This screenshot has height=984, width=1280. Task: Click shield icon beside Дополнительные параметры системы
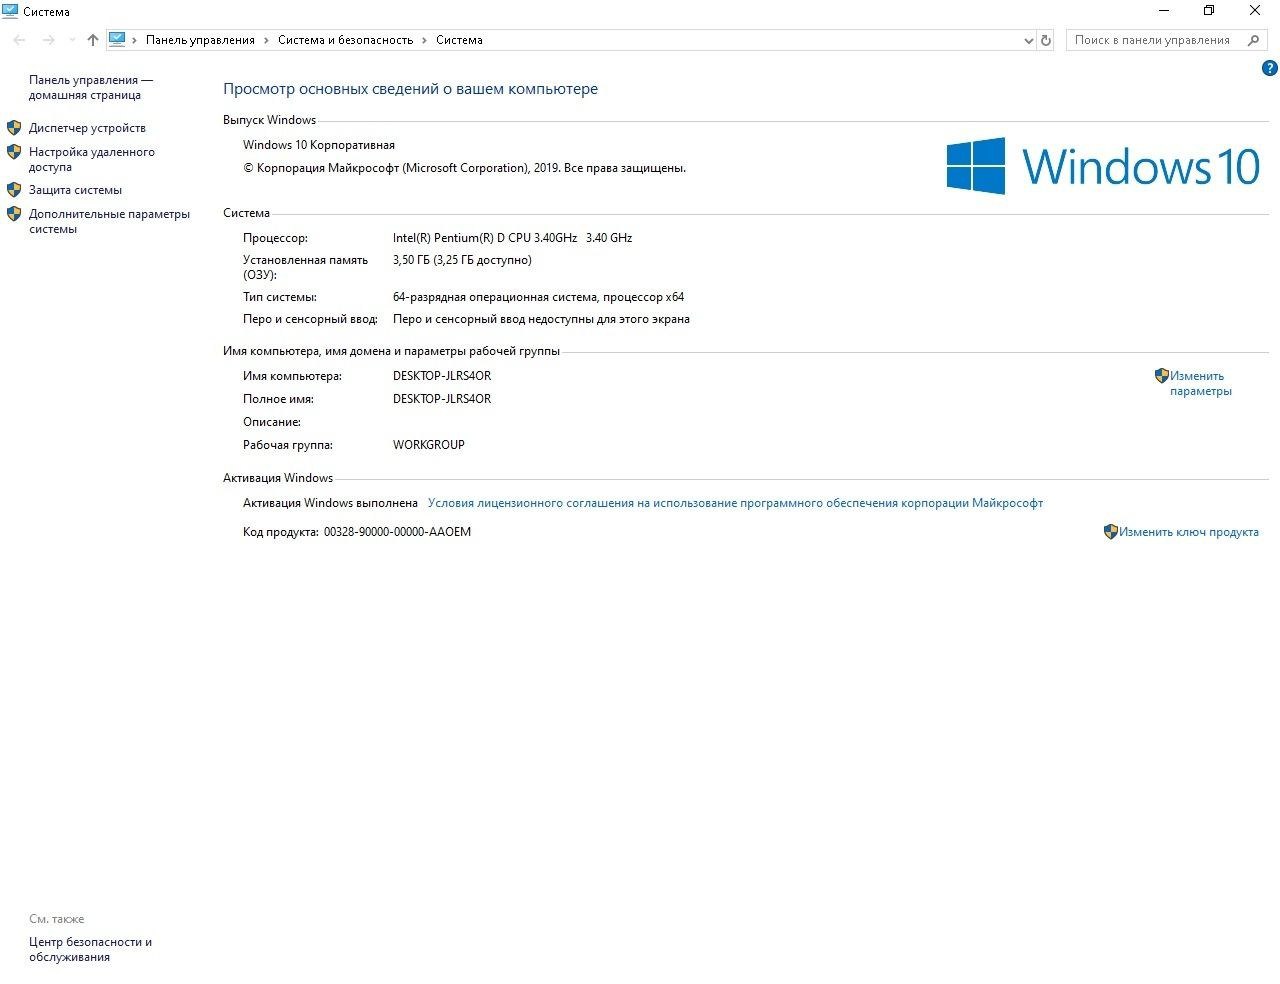[x=14, y=214]
